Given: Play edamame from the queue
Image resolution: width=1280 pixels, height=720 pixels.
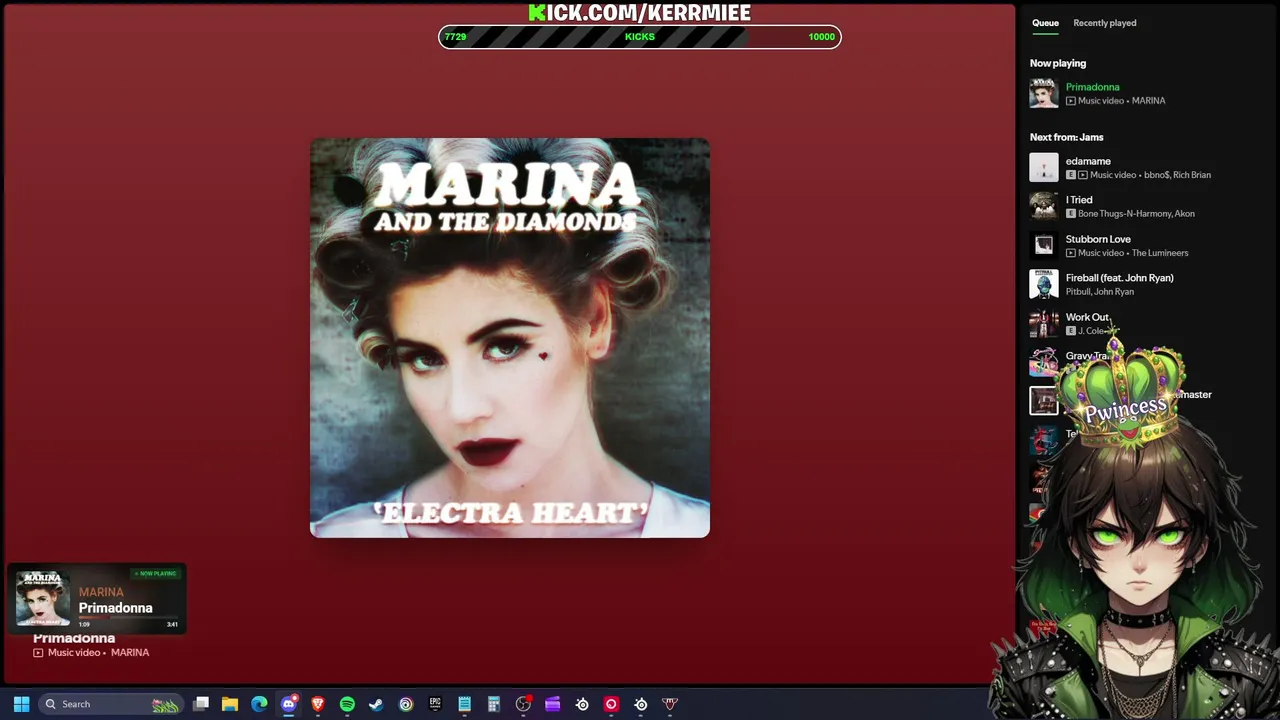Looking at the screenshot, I should point(1088,161).
